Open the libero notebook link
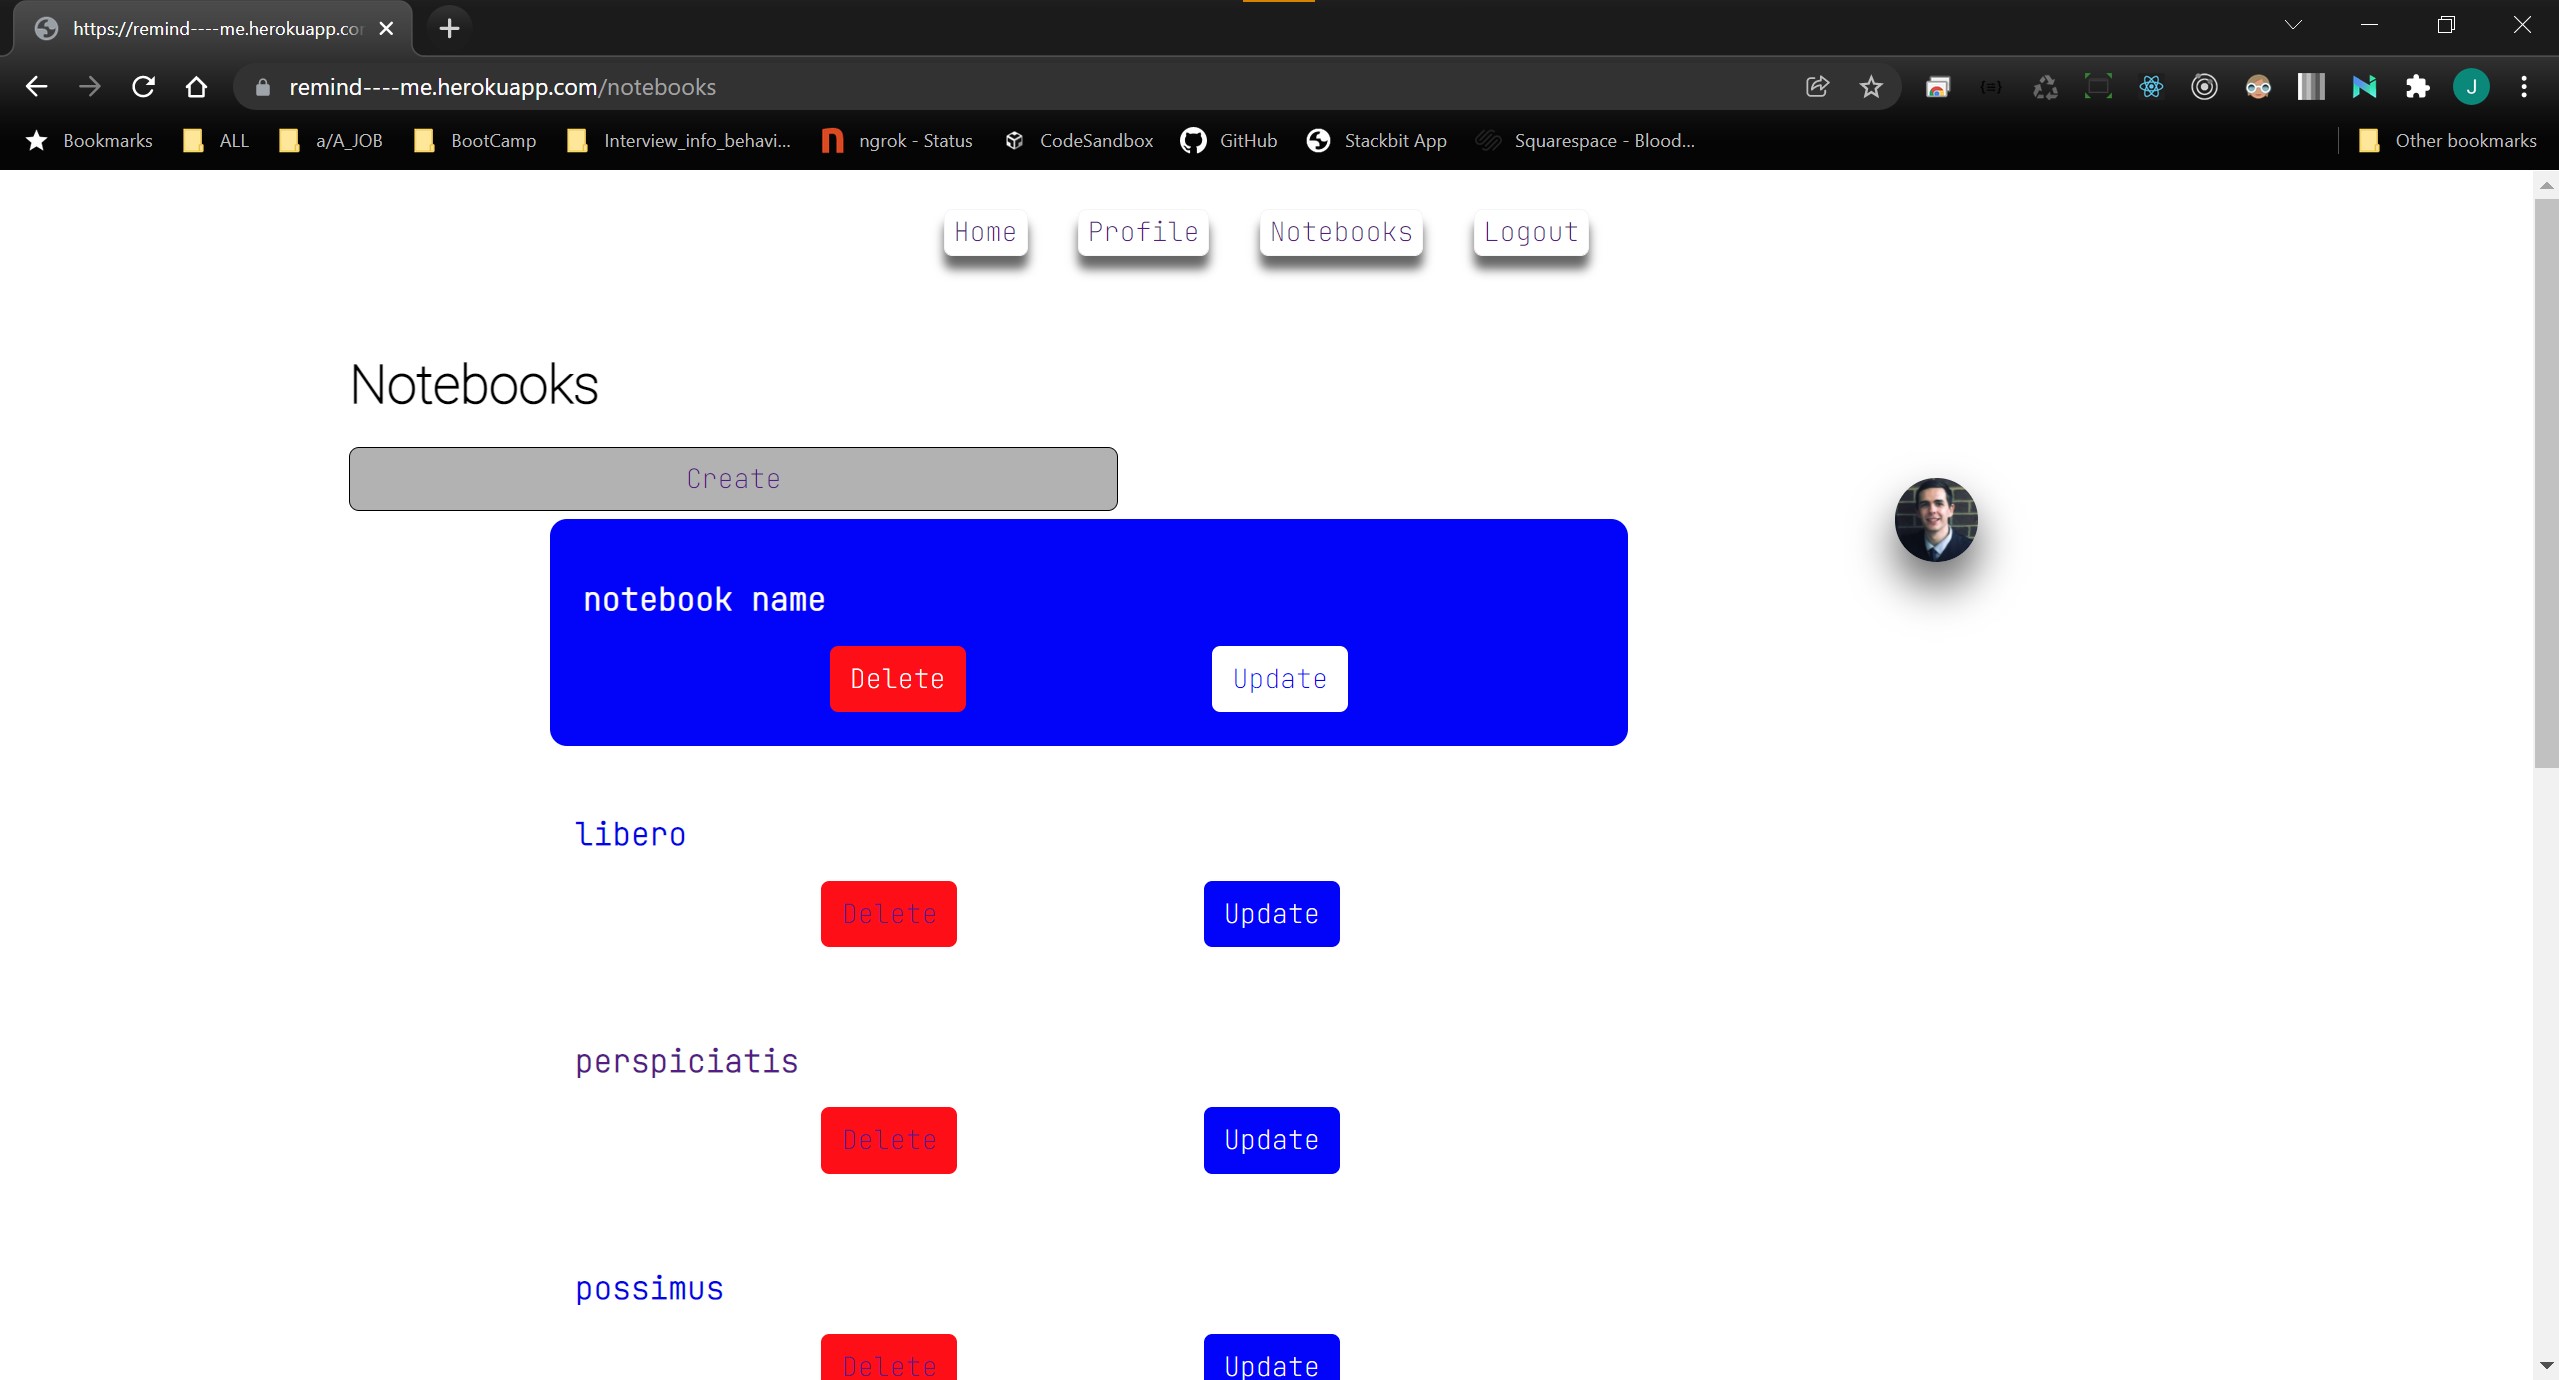2559x1380 pixels. [630, 834]
